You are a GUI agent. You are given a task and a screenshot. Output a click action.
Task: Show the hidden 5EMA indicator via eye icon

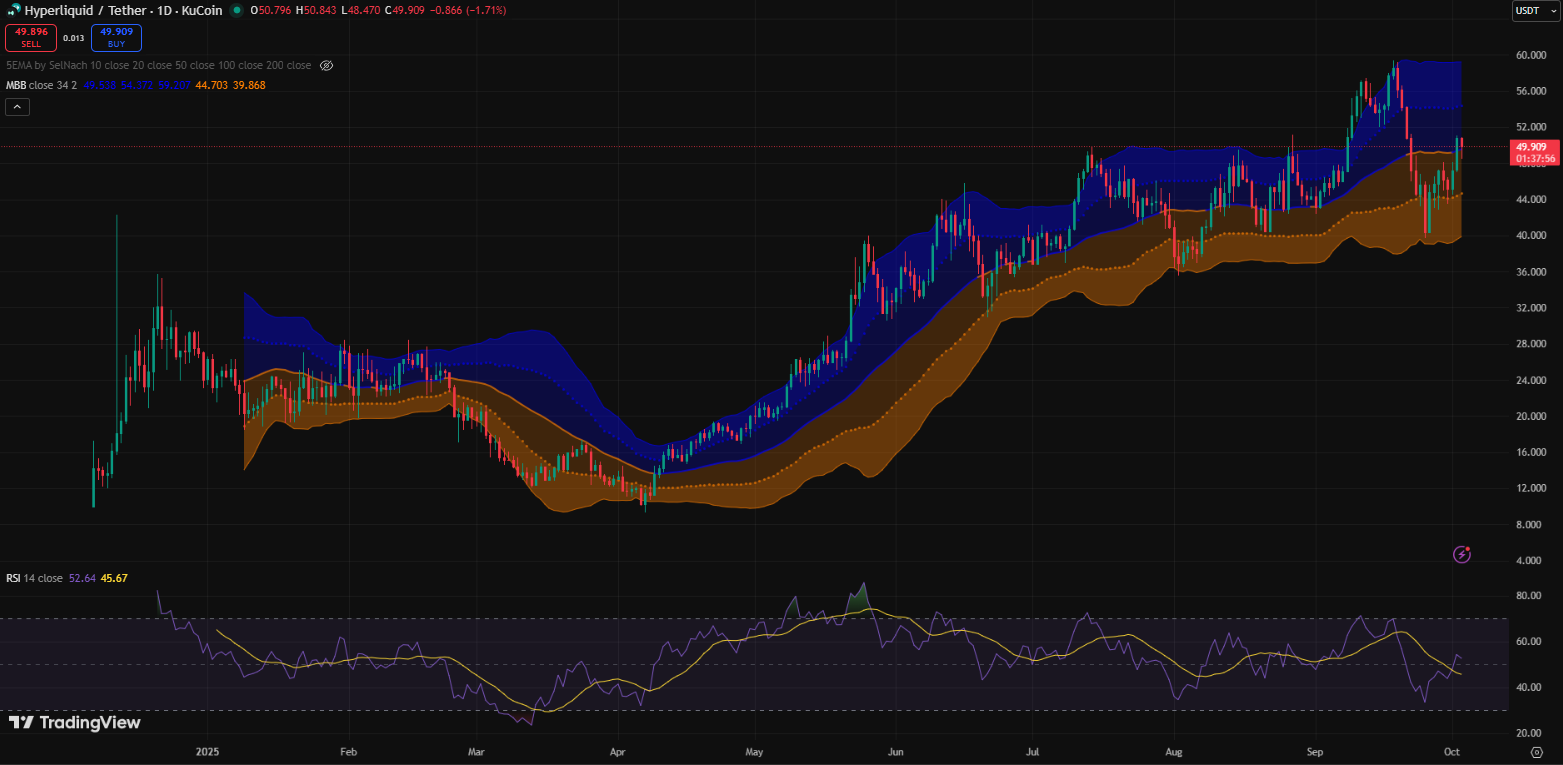click(x=326, y=65)
